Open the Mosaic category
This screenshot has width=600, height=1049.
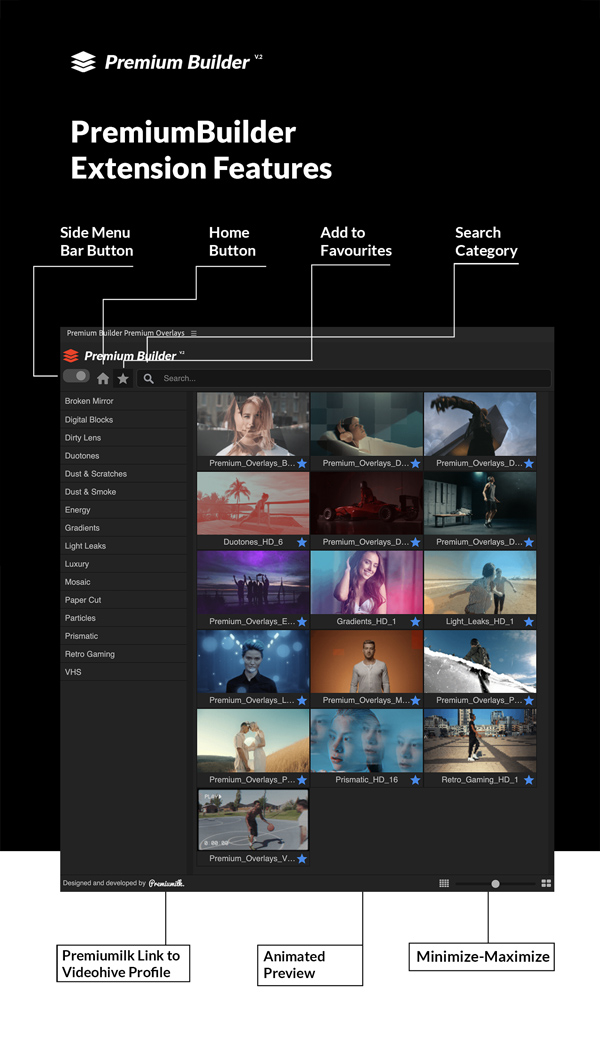124,582
